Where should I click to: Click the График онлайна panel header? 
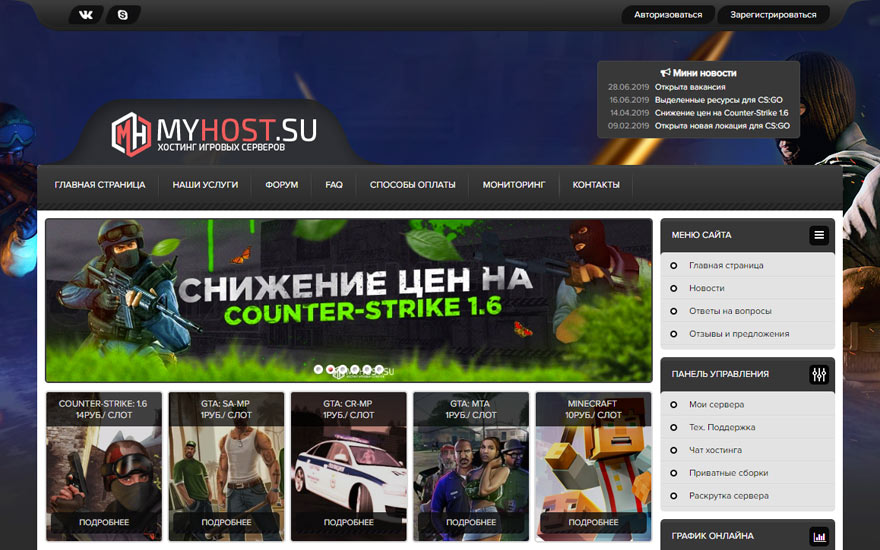point(748,535)
